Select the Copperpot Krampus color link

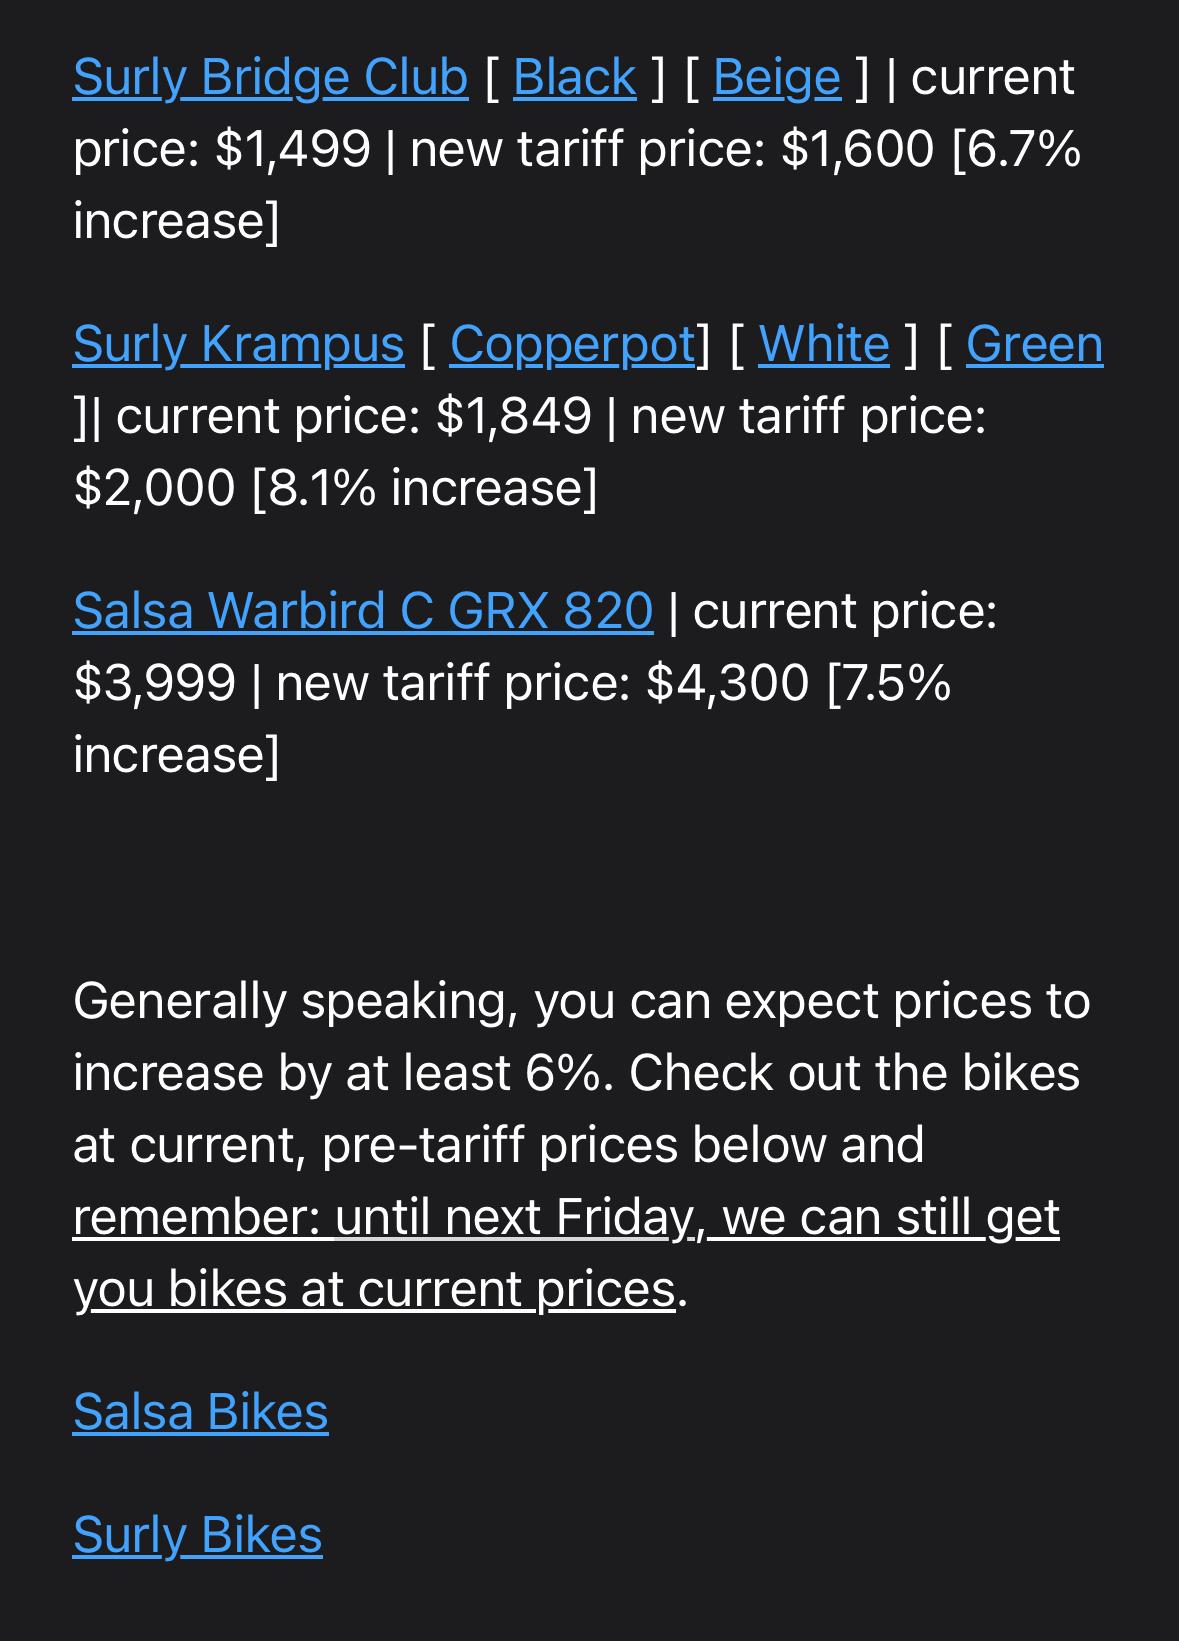tap(572, 344)
